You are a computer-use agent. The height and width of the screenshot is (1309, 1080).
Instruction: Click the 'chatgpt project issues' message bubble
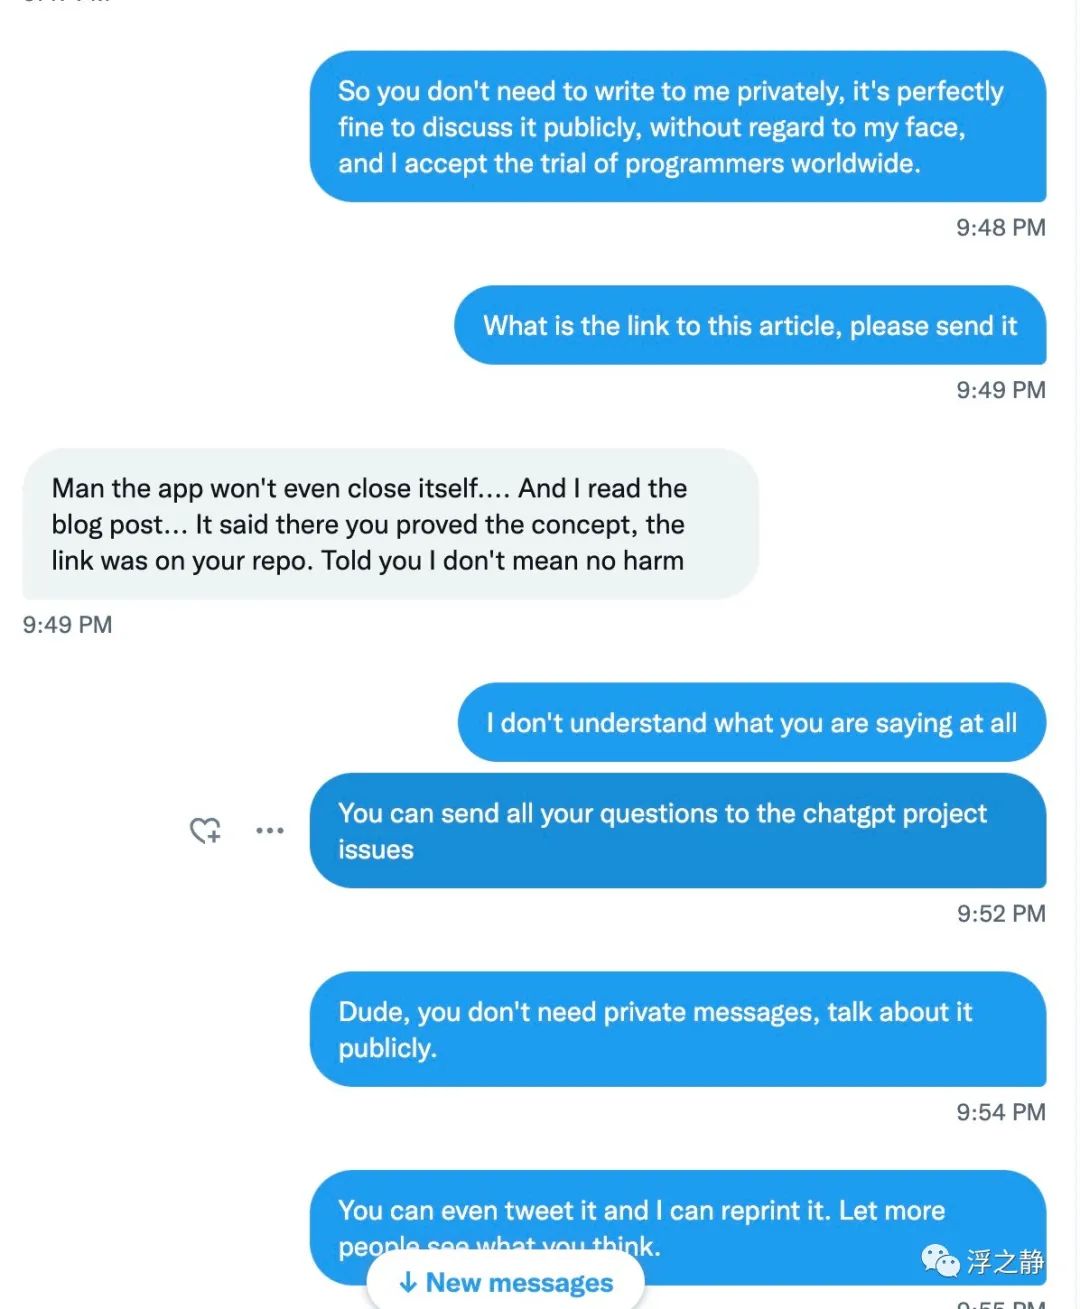[x=677, y=831]
